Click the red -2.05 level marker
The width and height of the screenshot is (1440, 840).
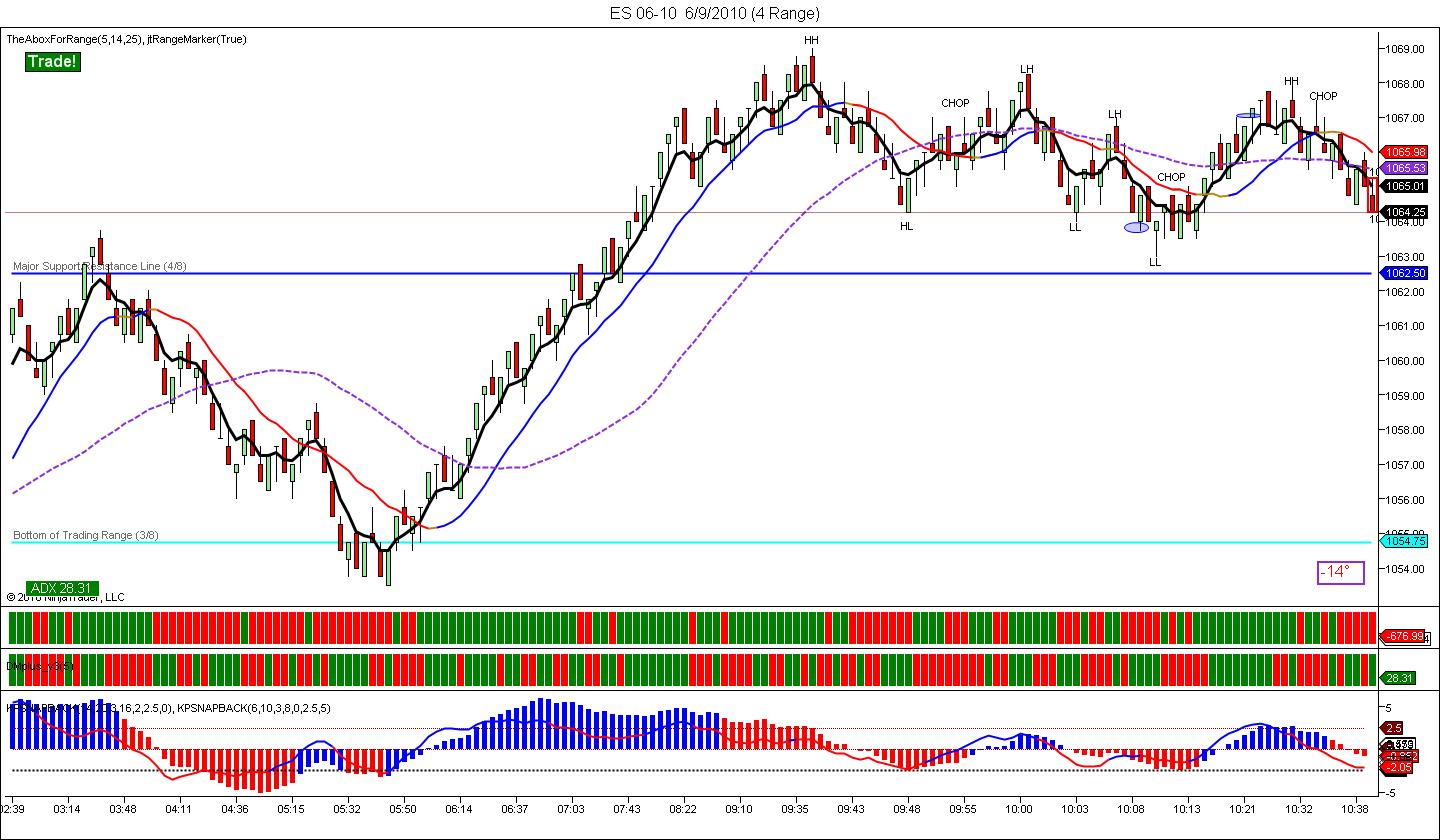1396,766
